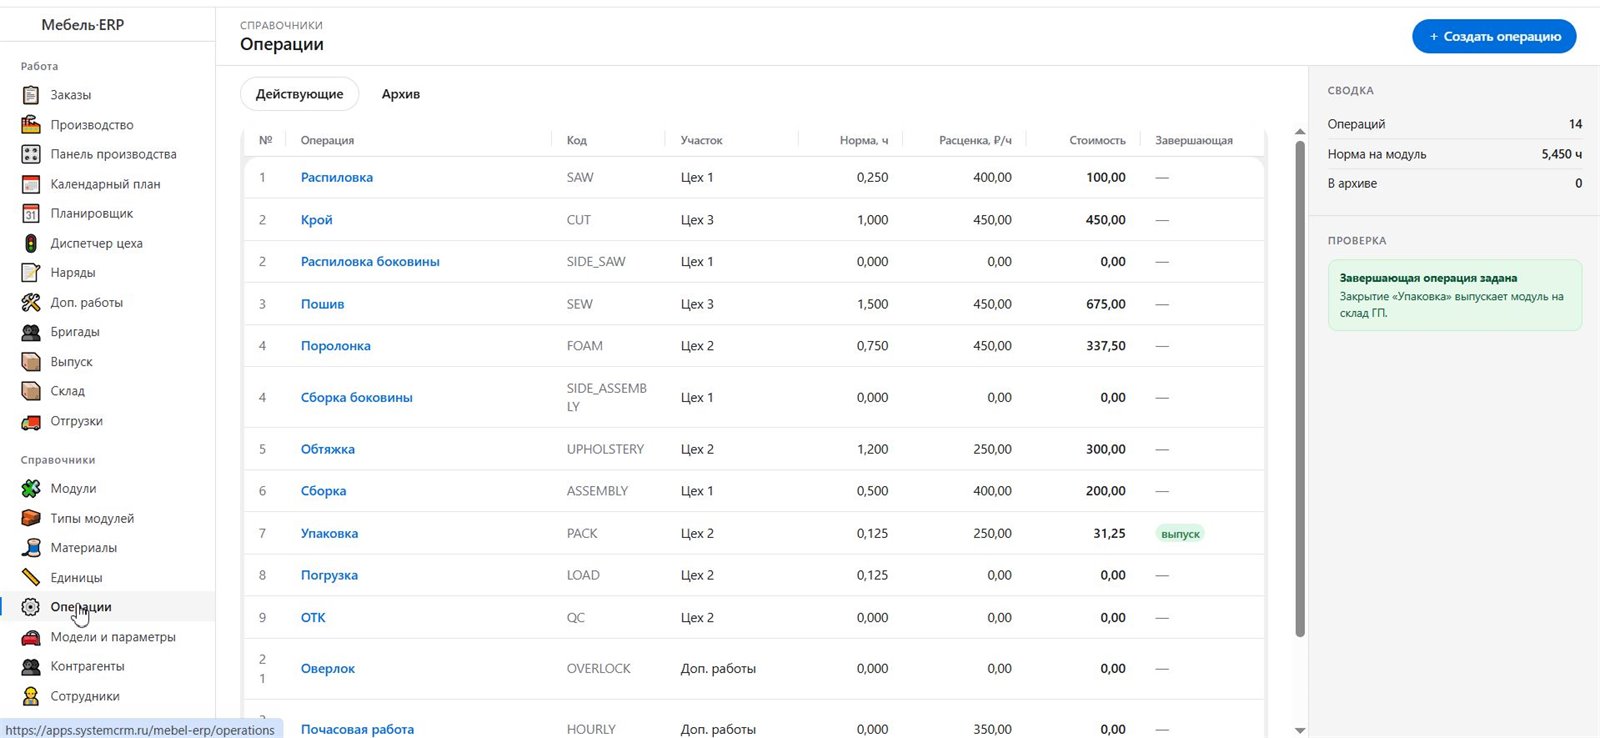Click the Норма, ч column header

click(864, 140)
